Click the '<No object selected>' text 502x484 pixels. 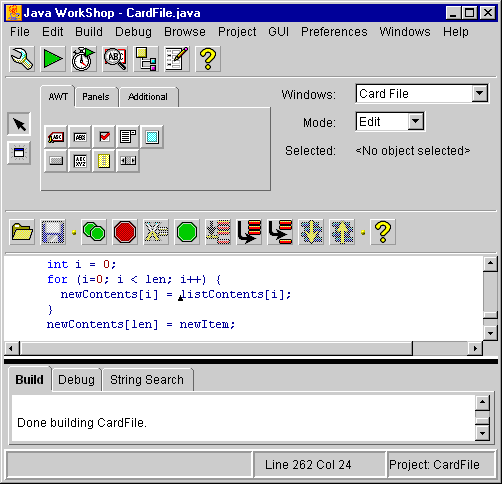click(x=413, y=151)
